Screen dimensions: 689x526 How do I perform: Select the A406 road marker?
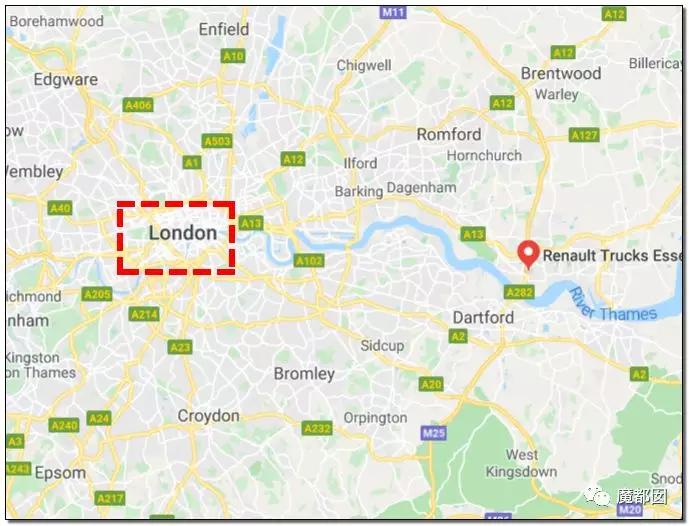(139, 105)
